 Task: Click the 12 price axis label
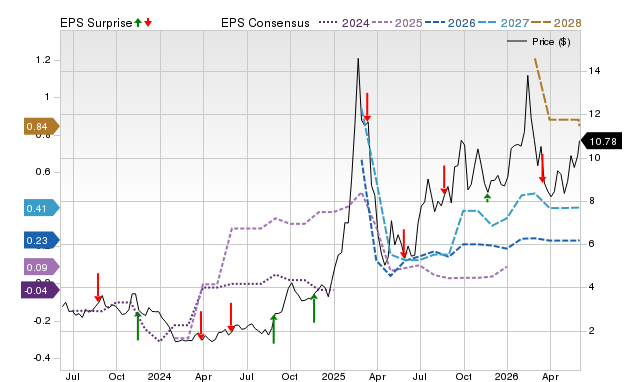point(594,114)
